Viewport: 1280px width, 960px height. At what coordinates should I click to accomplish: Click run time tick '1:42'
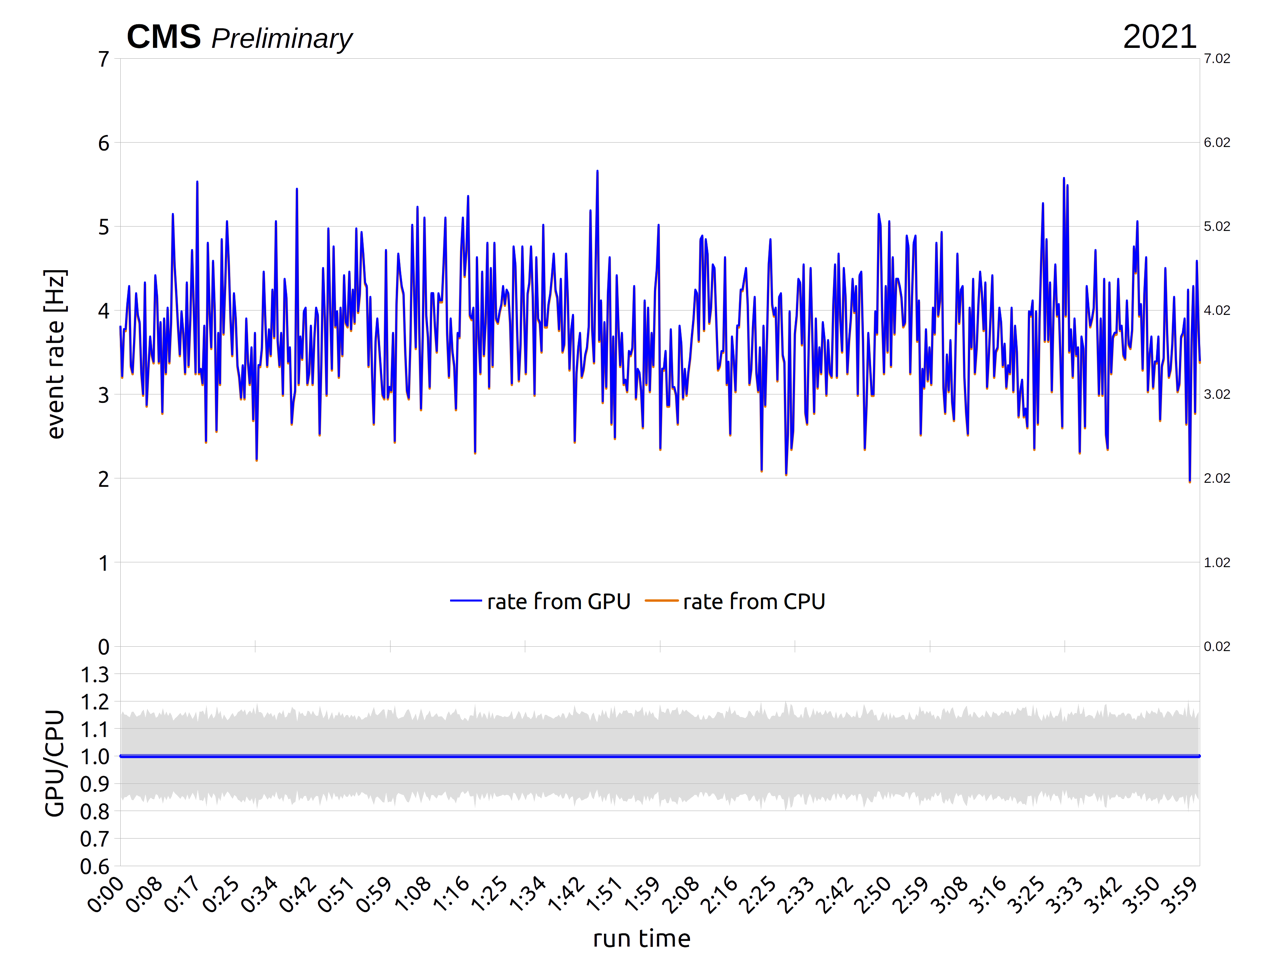(x=568, y=895)
